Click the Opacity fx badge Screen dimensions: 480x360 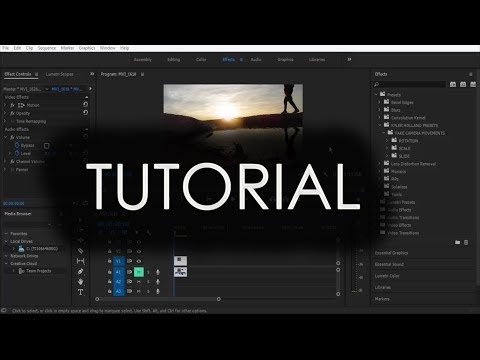coord(12,113)
